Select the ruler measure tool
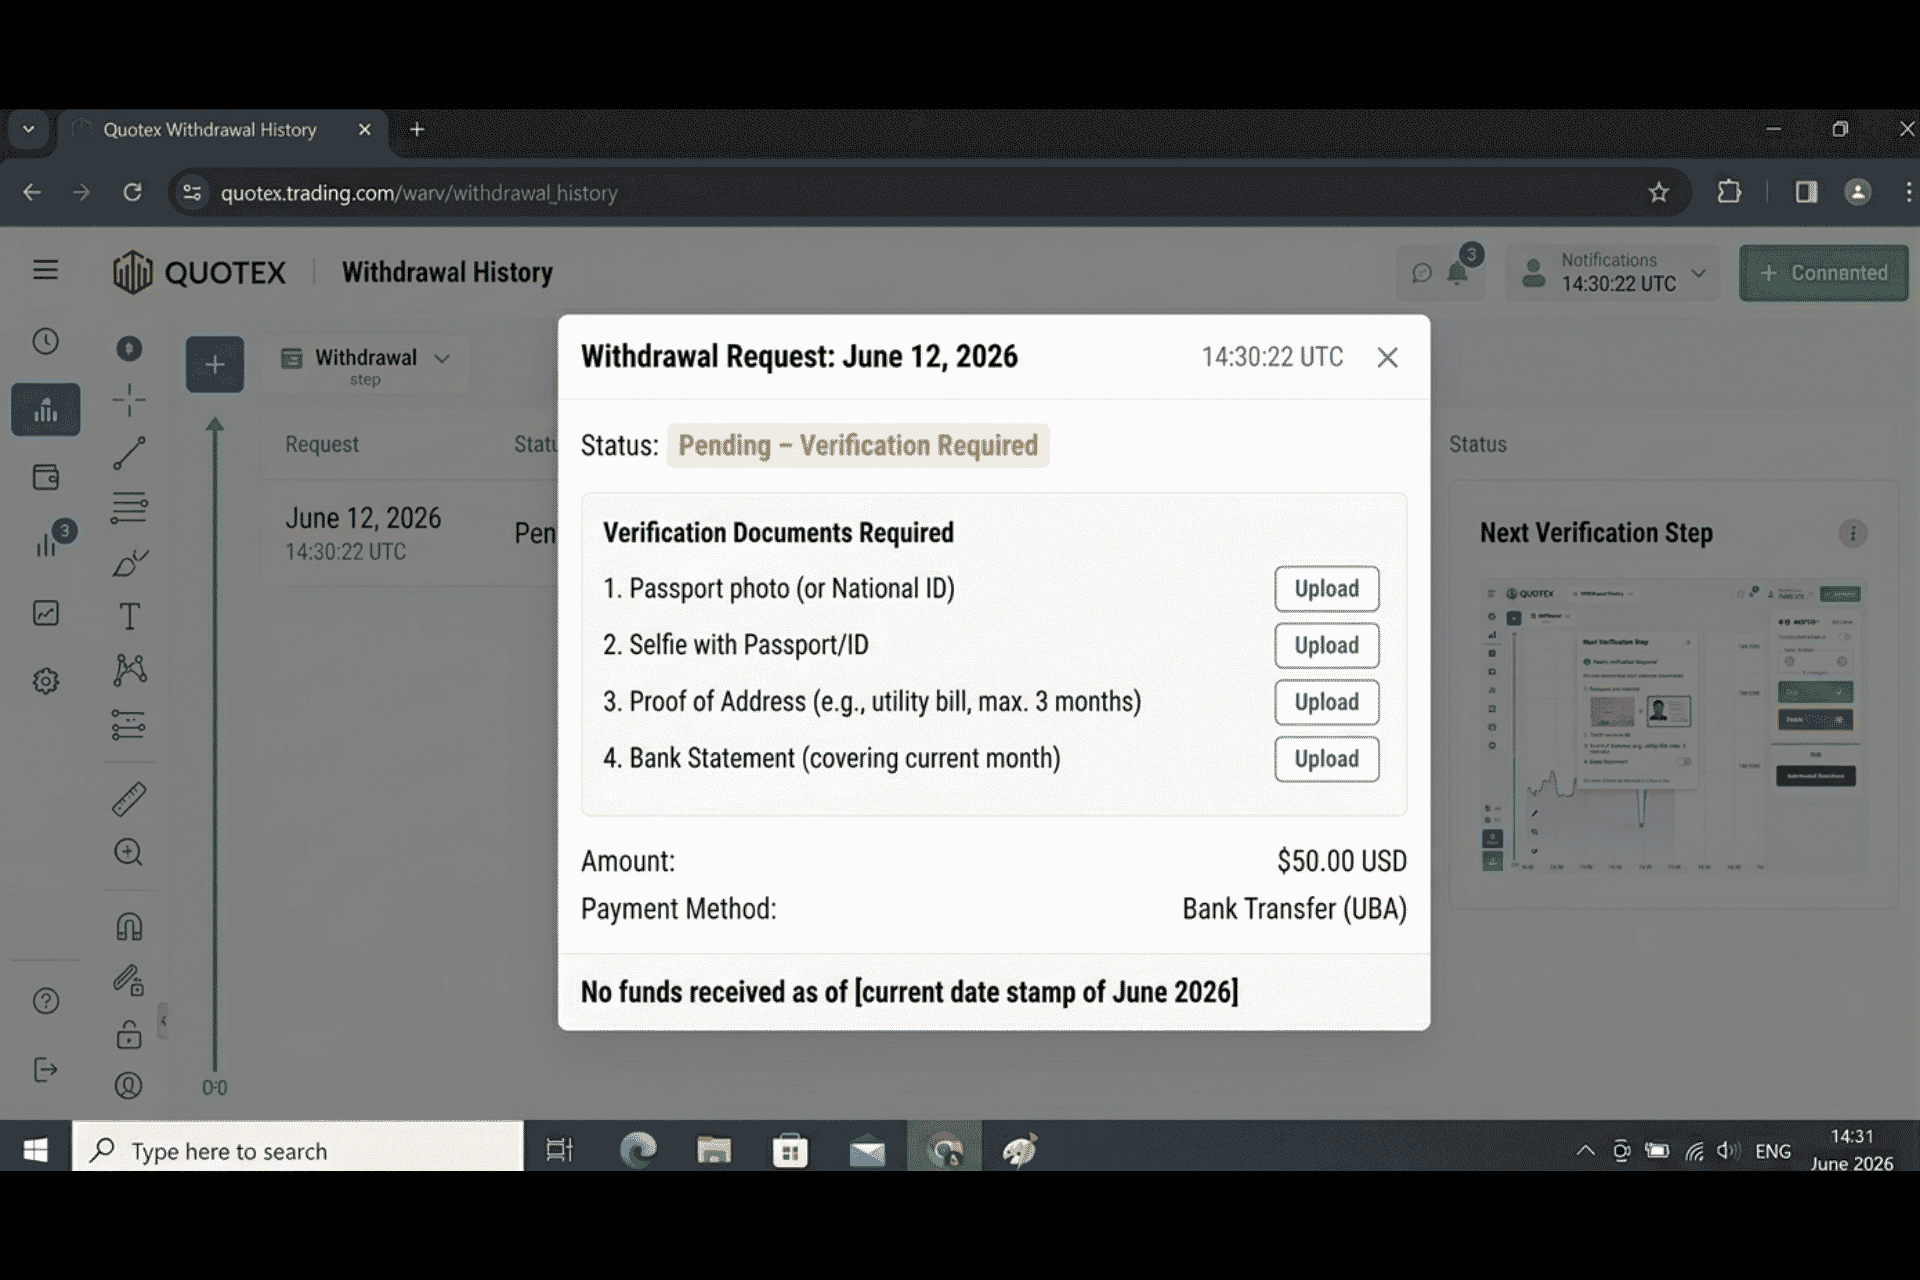 (x=129, y=799)
